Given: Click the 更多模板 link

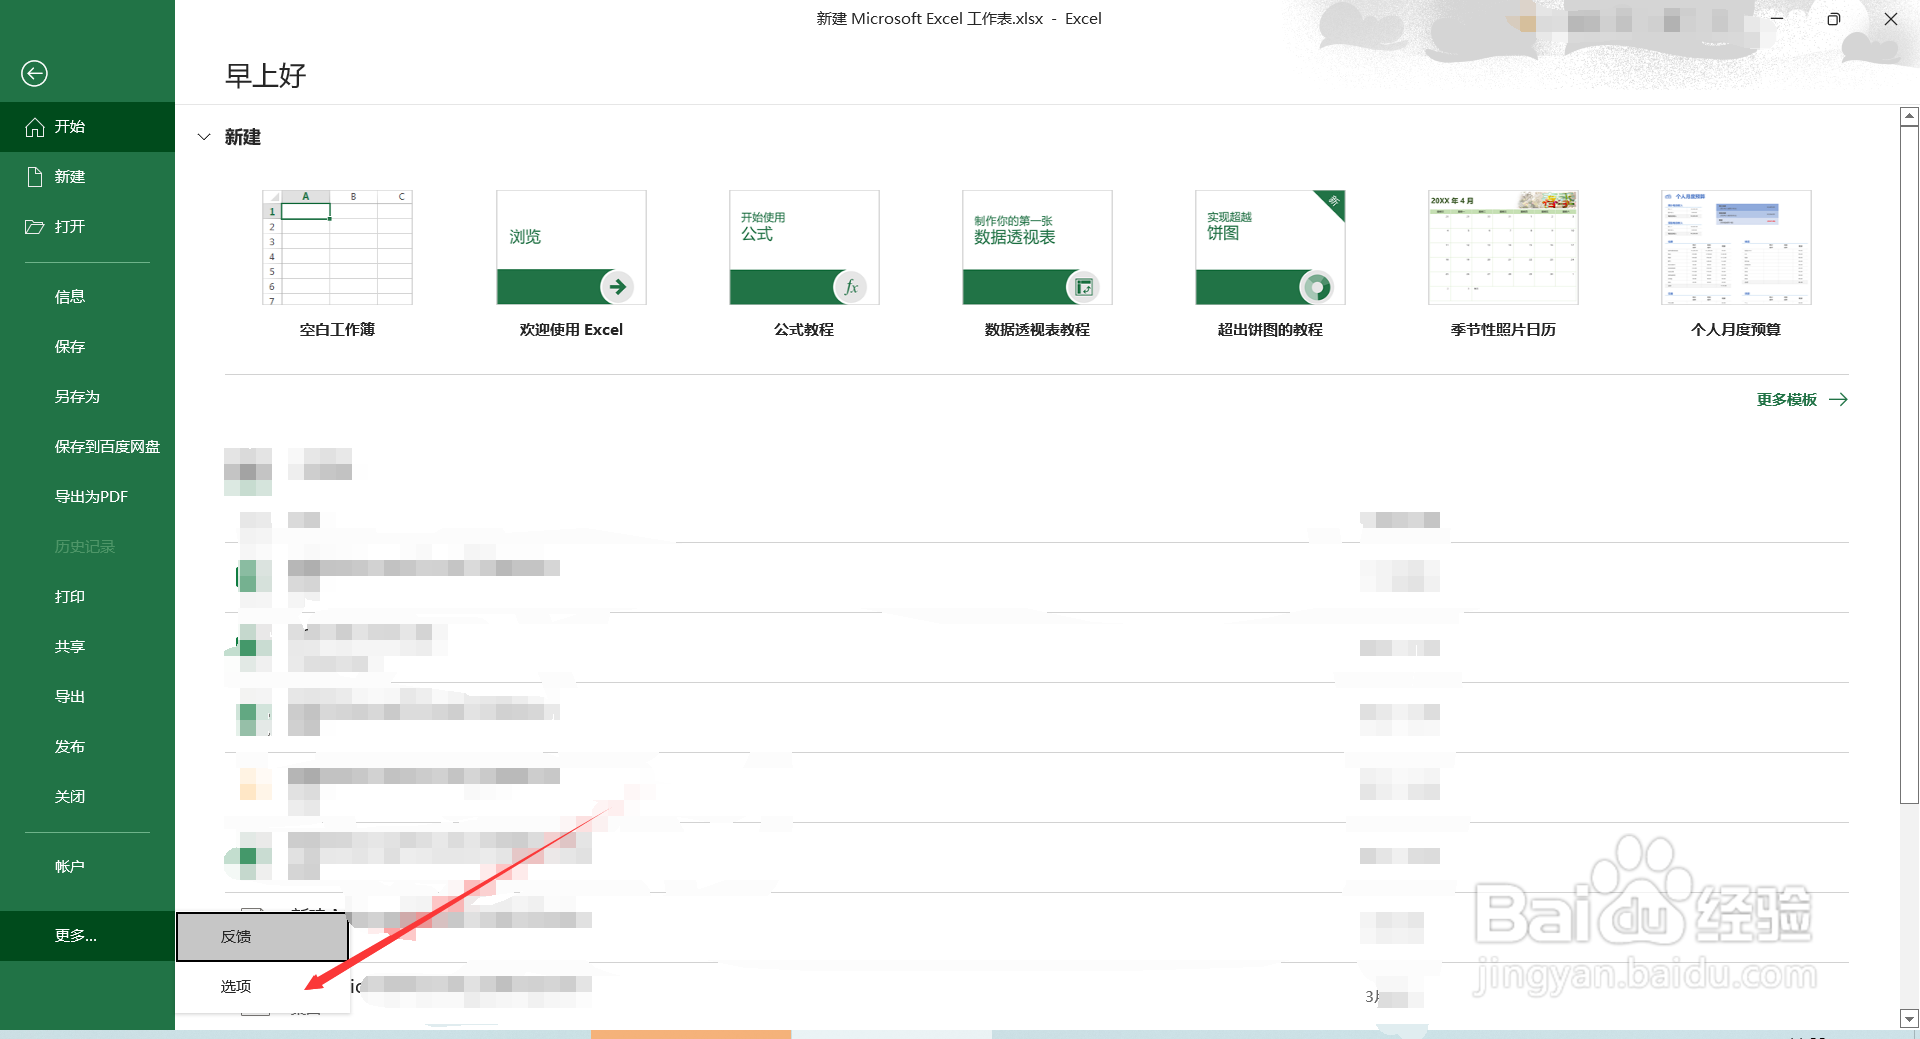Looking at the screenshot, I should click(1802, 400).
